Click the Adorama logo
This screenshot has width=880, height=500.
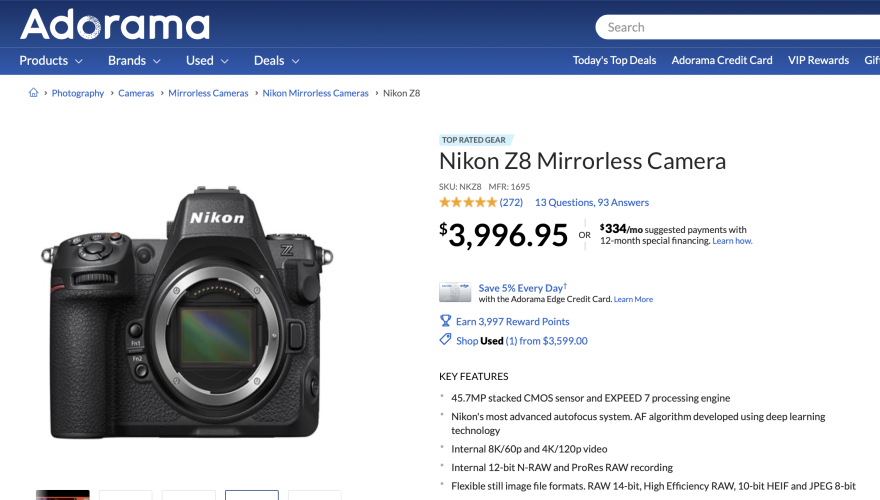click(115, 24)
